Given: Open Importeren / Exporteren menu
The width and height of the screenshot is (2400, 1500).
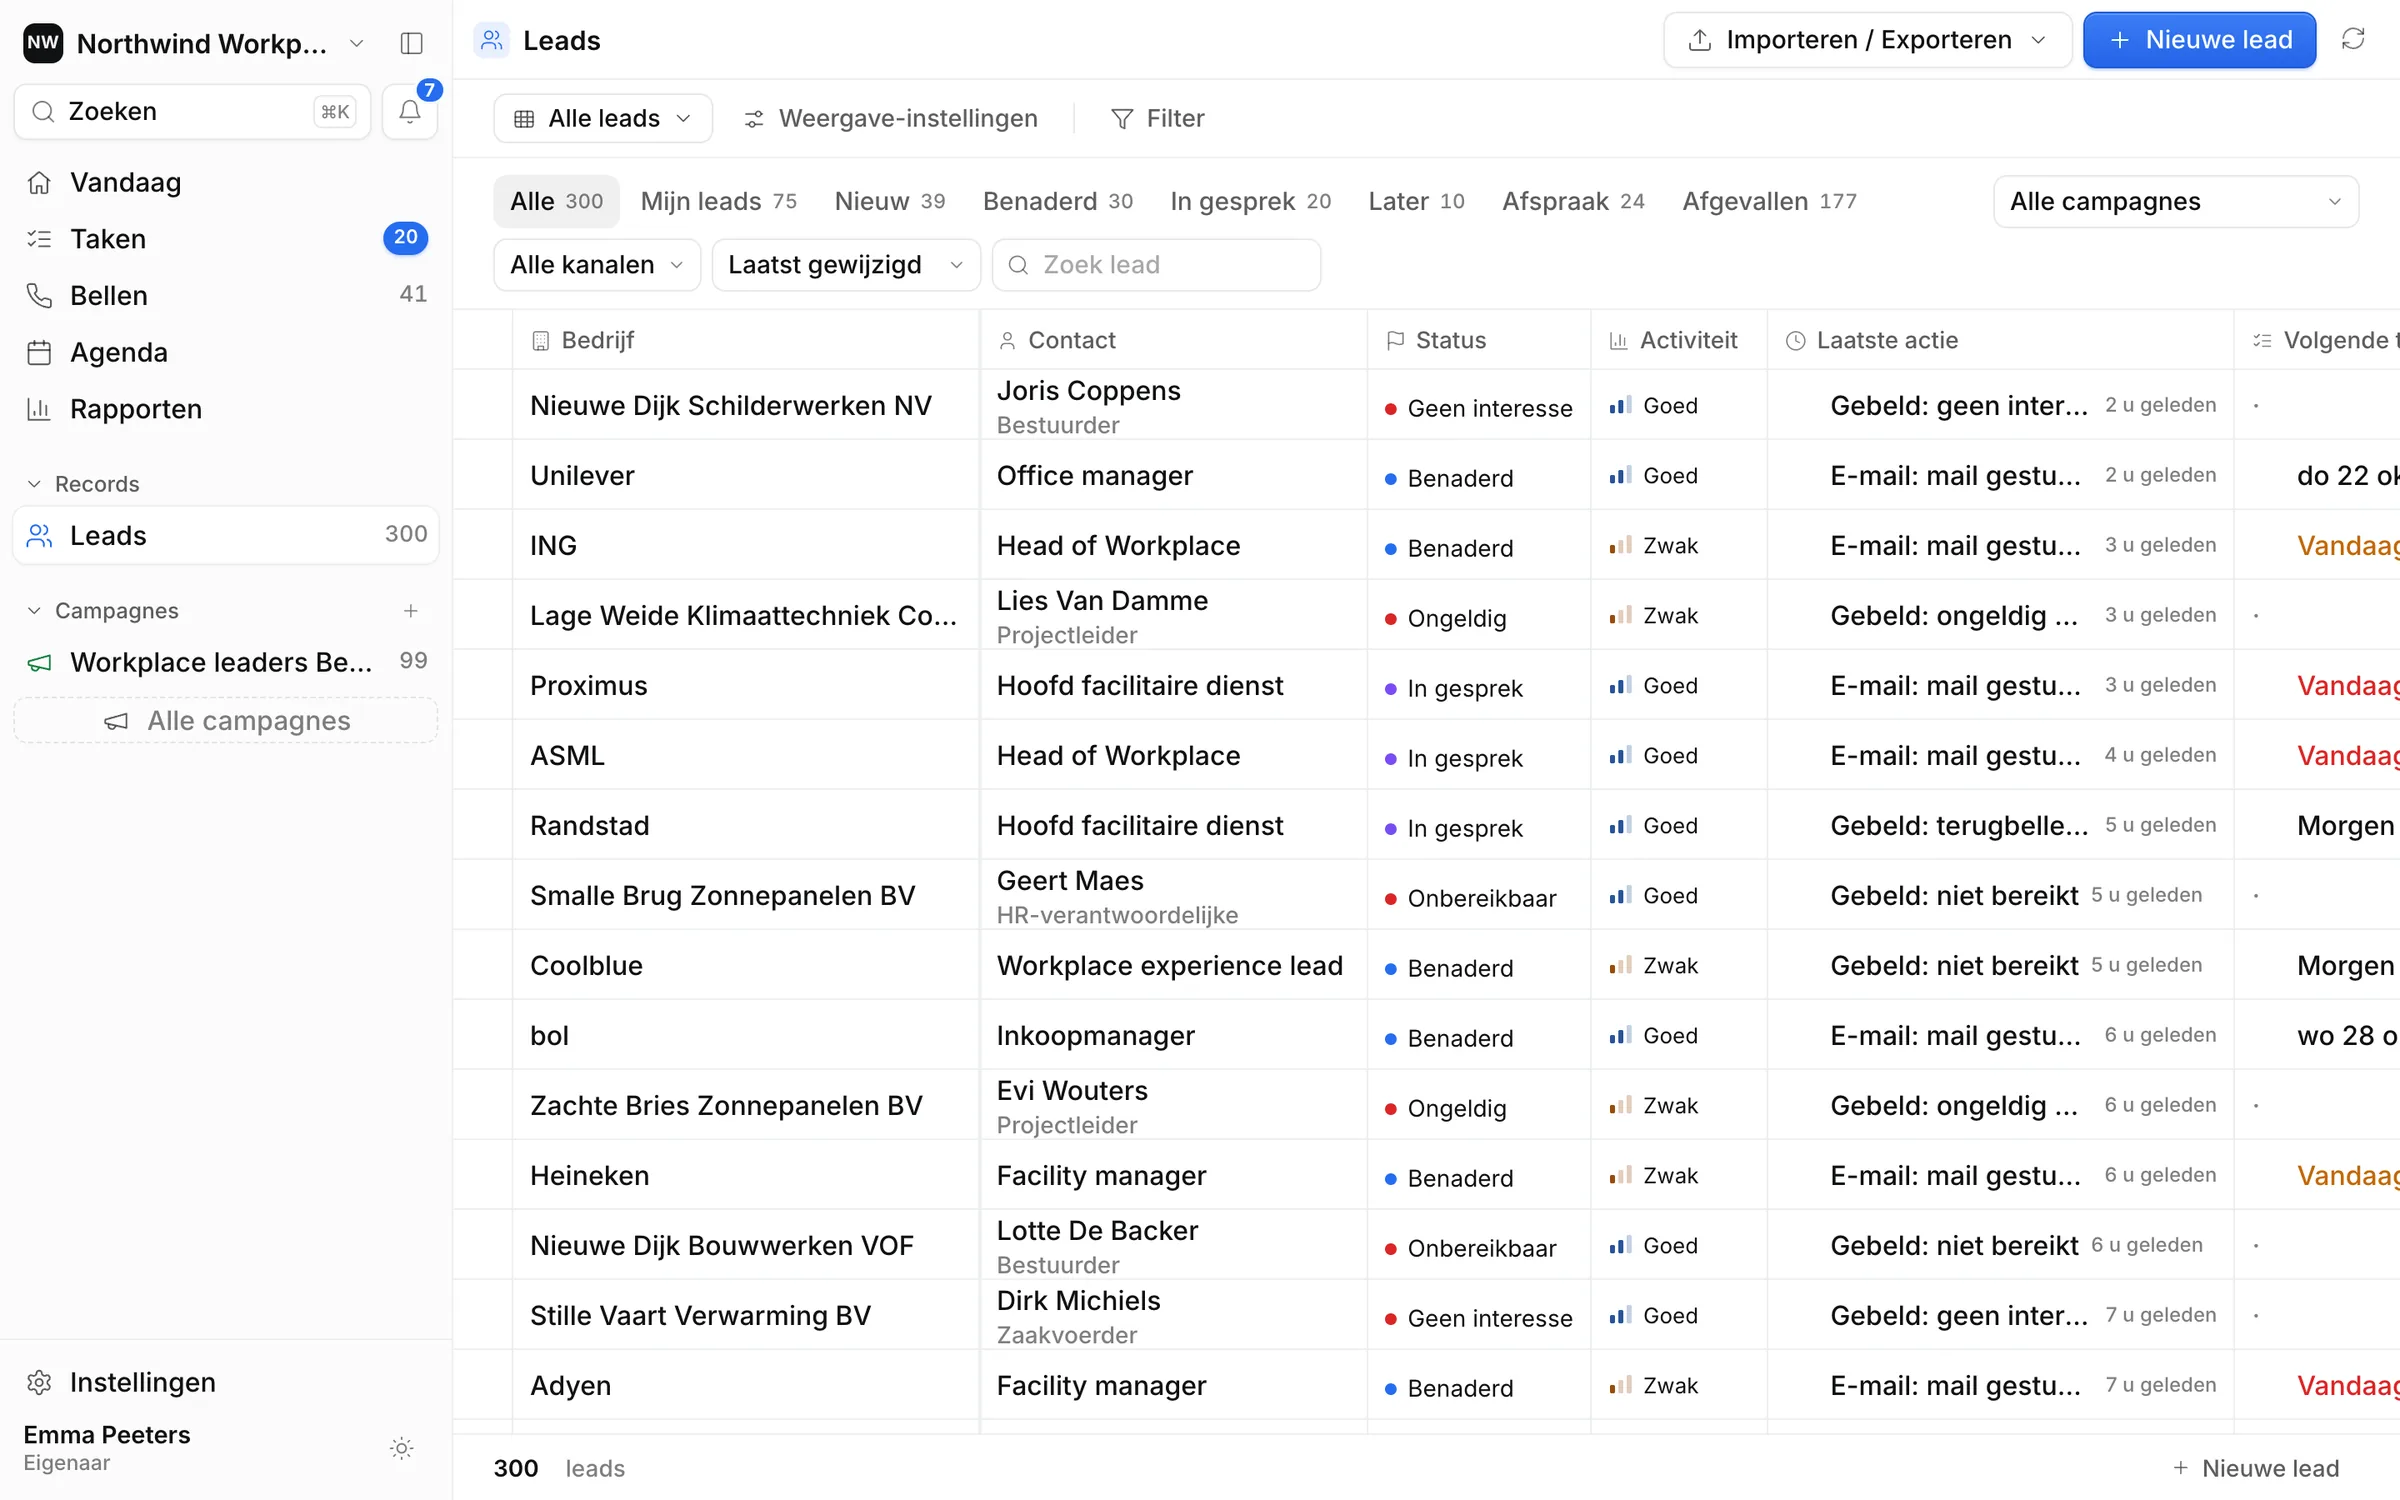Looking at the screenshot, I should click(1867, 40).
